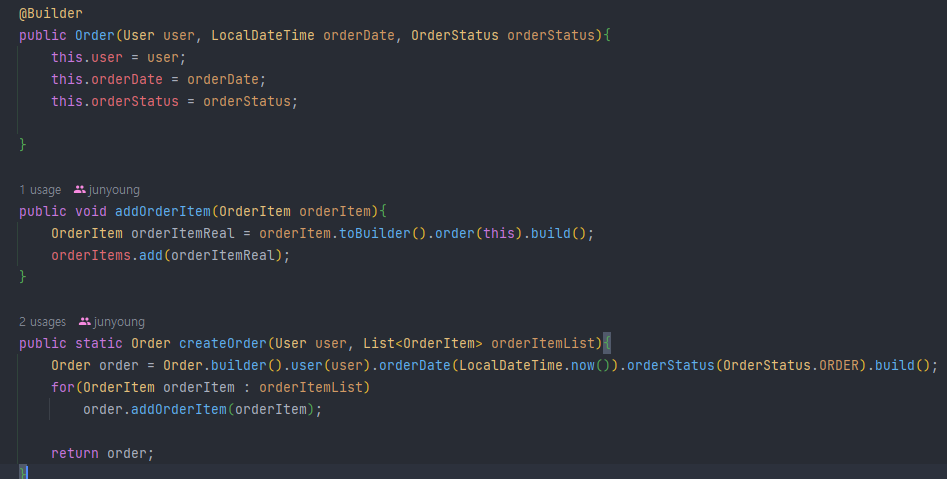
Task: Click the author icon above addOrderItem method
Action: (x=80, y=190)
